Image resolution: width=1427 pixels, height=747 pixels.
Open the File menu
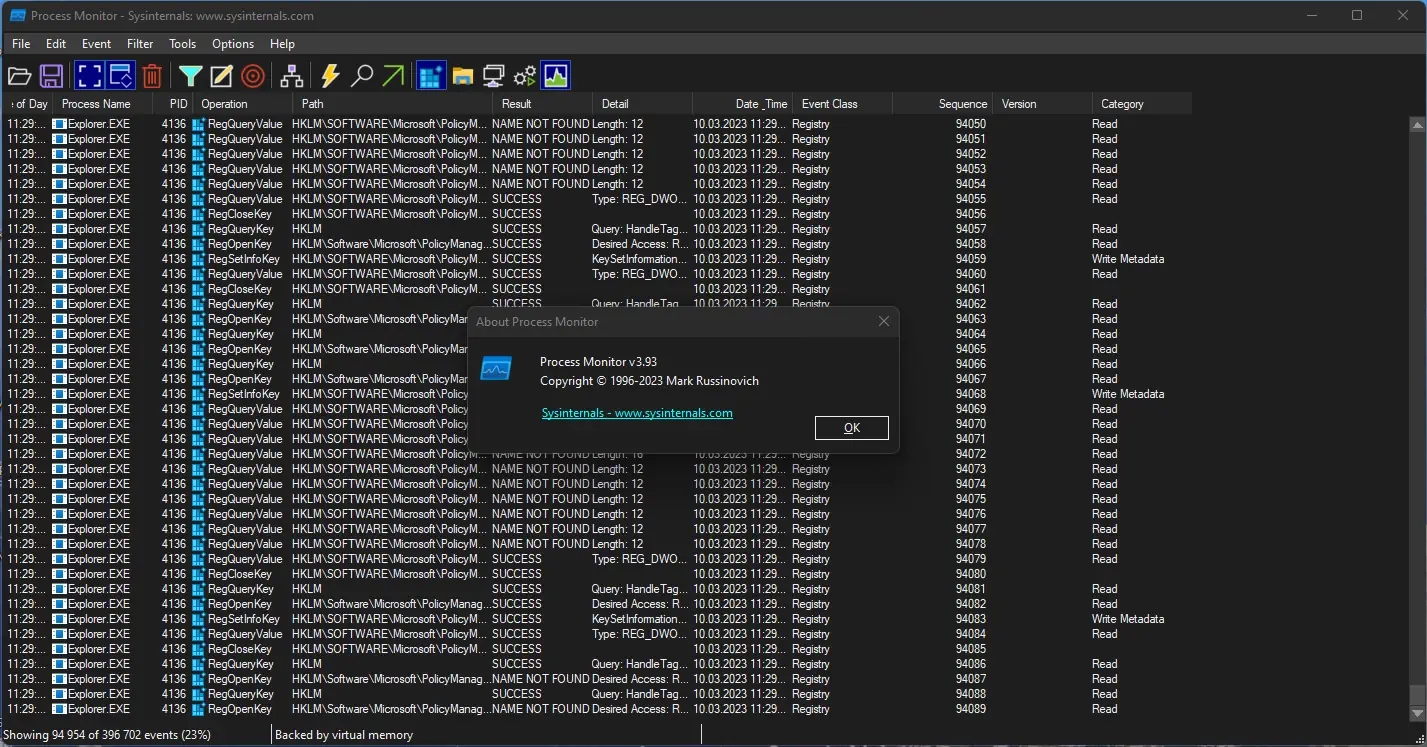coord(21,44)
